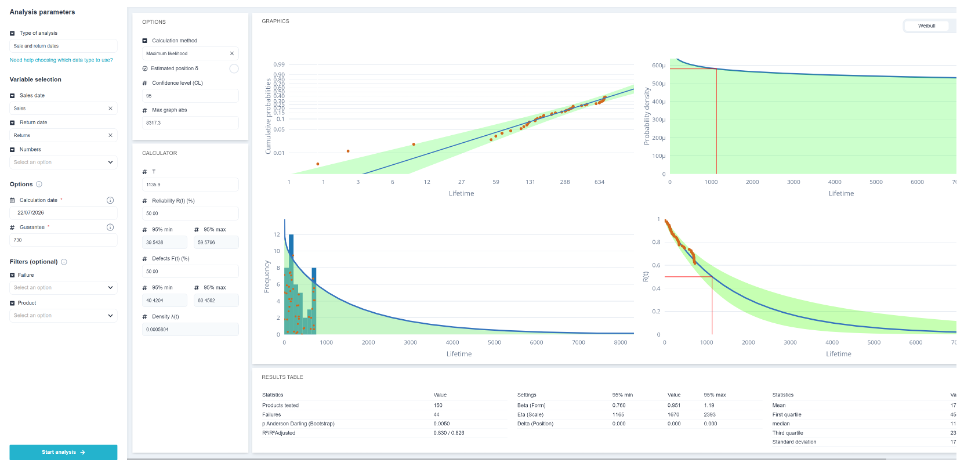Remove the Maximum likelihood calculation method
This screenshot has height=466, width=964.
pyautogui.click(x=232, y=53)
